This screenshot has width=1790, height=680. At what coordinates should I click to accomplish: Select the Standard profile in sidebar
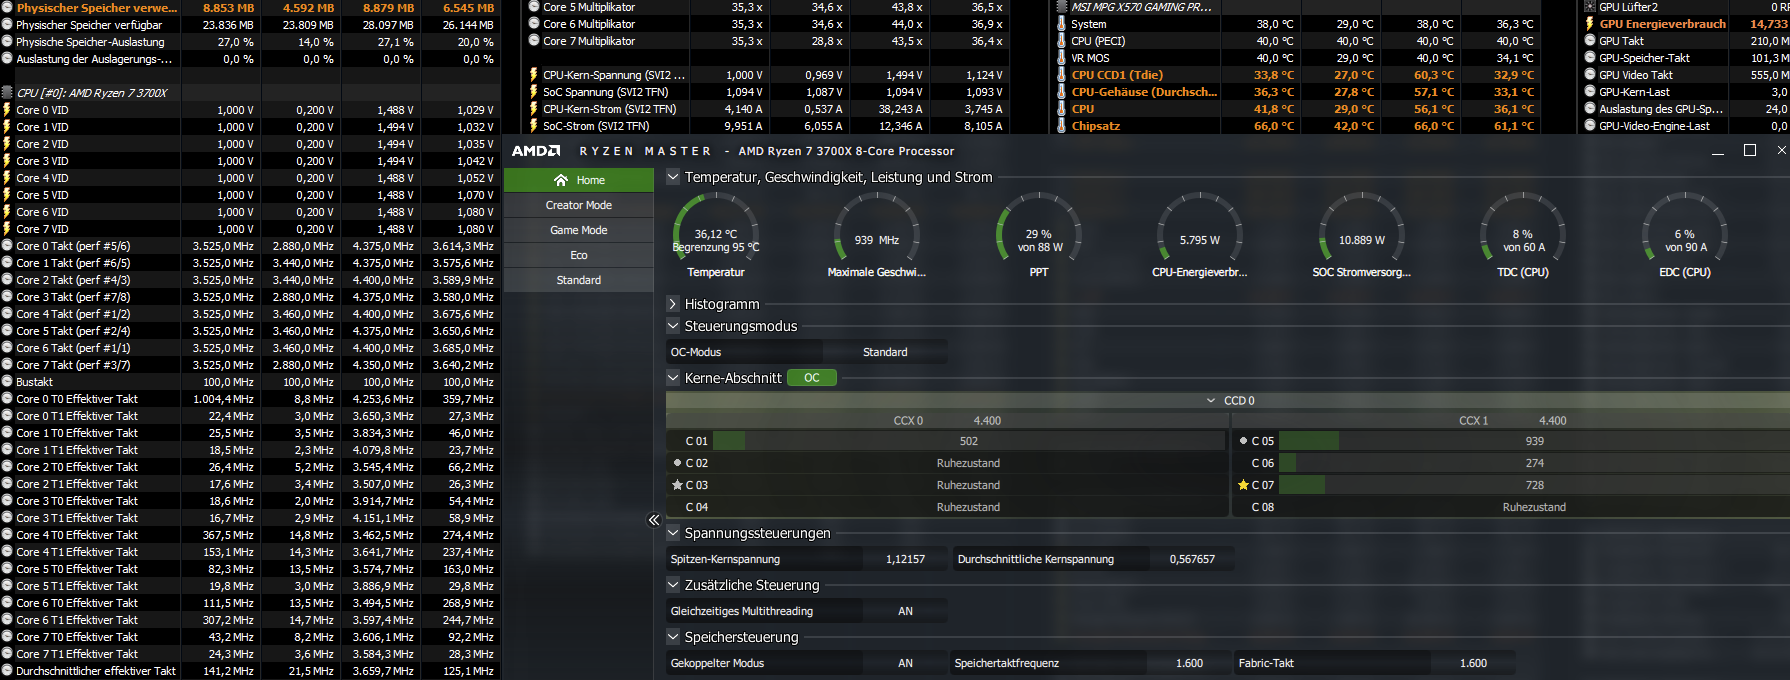coord(579,280)
